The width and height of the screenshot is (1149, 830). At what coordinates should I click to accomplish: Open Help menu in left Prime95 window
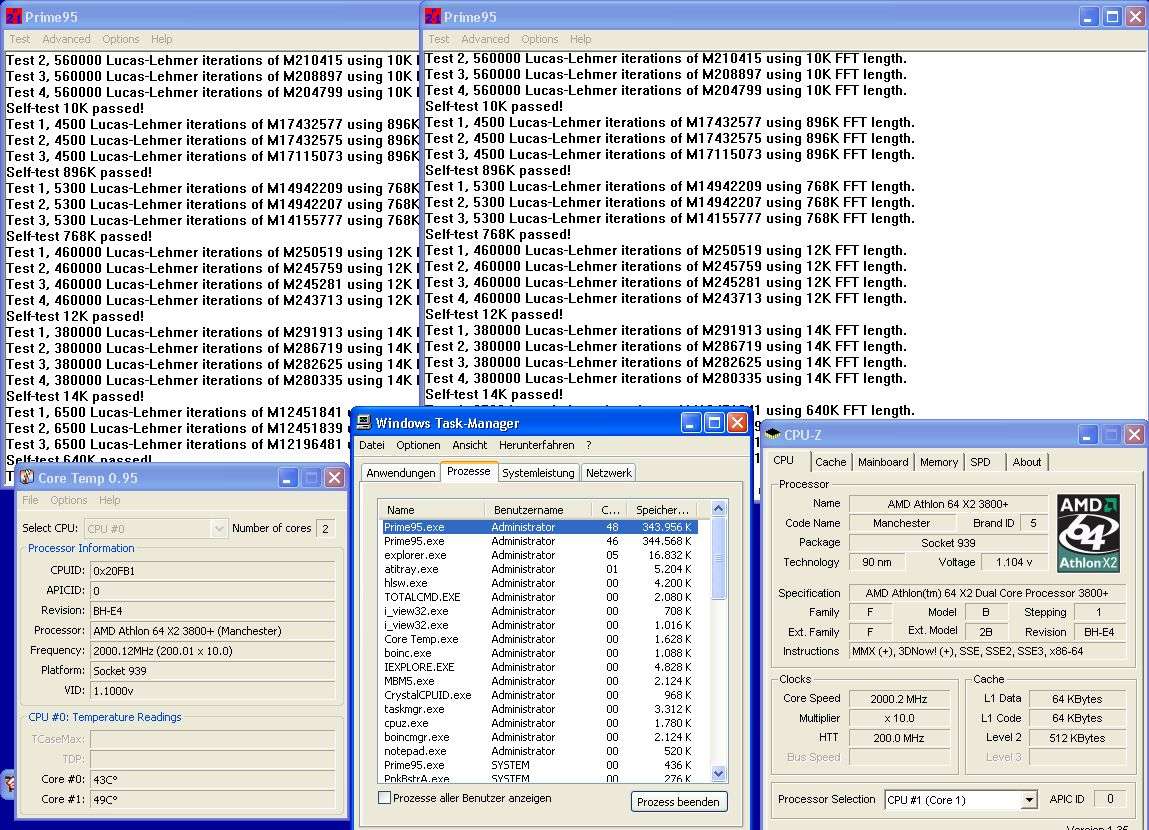point(161,39)
